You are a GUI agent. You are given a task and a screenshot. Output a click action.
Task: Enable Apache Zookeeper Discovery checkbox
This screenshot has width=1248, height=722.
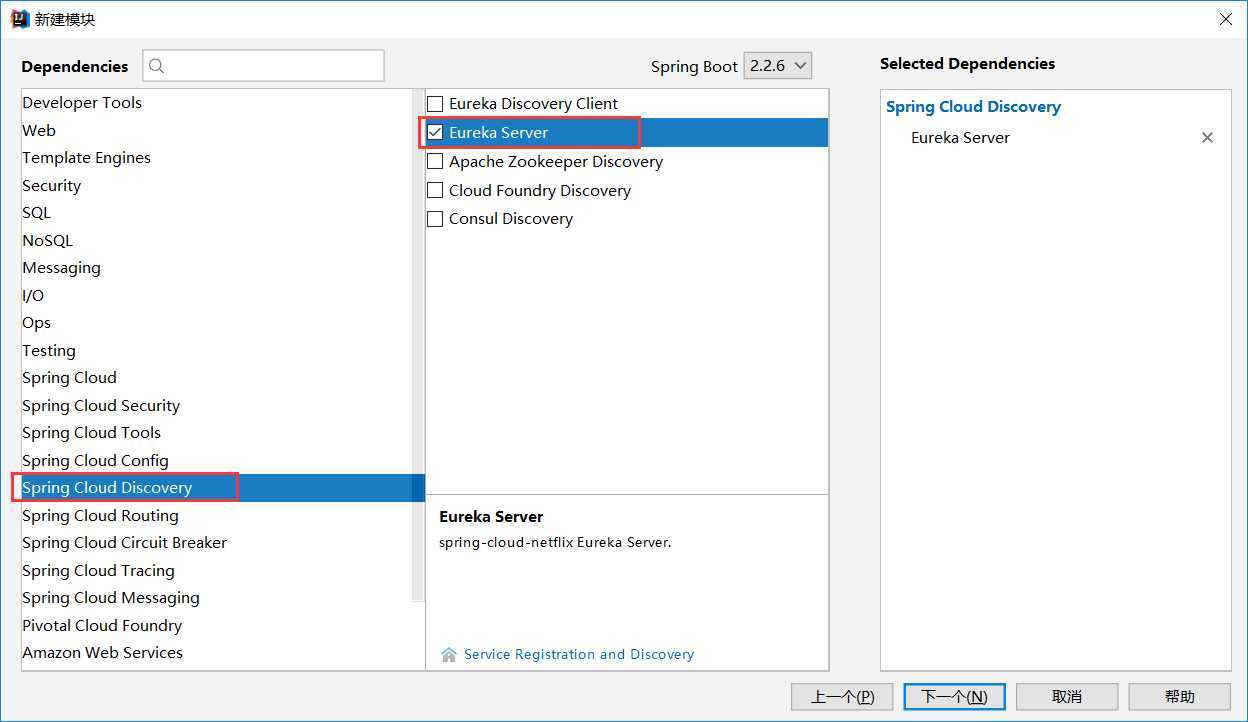pyautogui.click(x=435, y=161)
